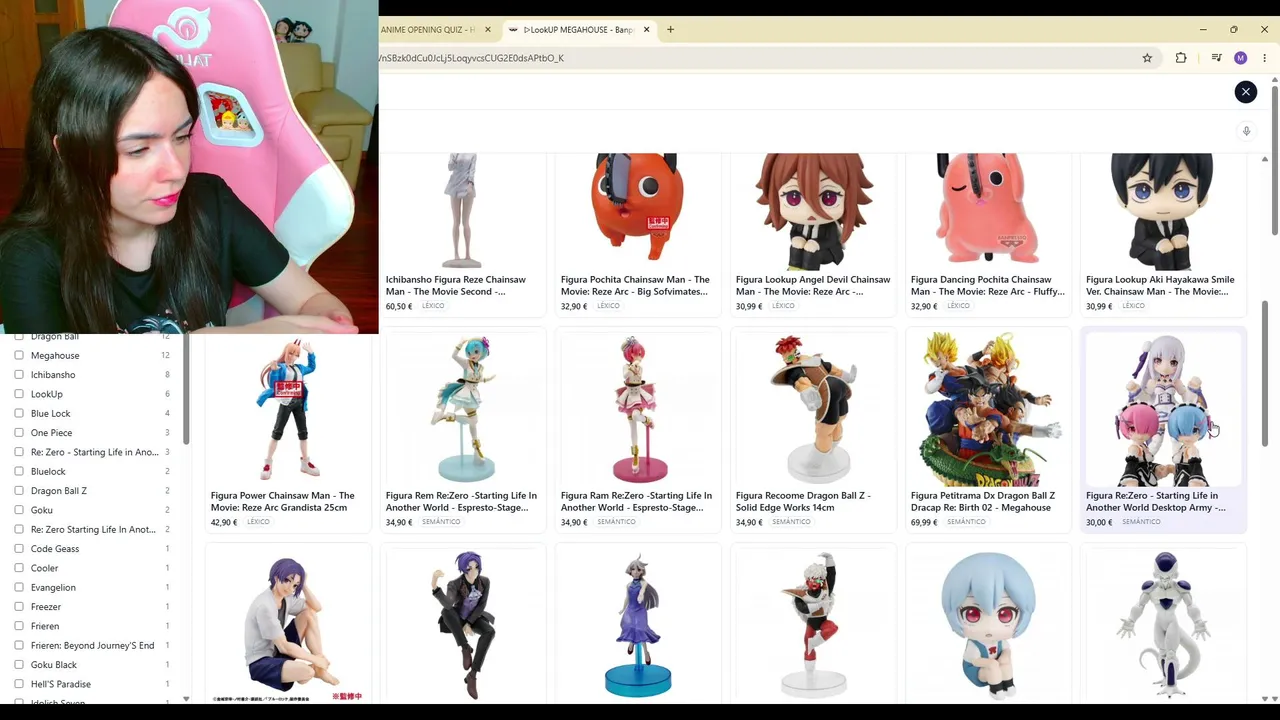Screen dimensions: 1280x720
Task: Open Figura Recoome Dragon Ball Z link
Action: click(803, 502)
